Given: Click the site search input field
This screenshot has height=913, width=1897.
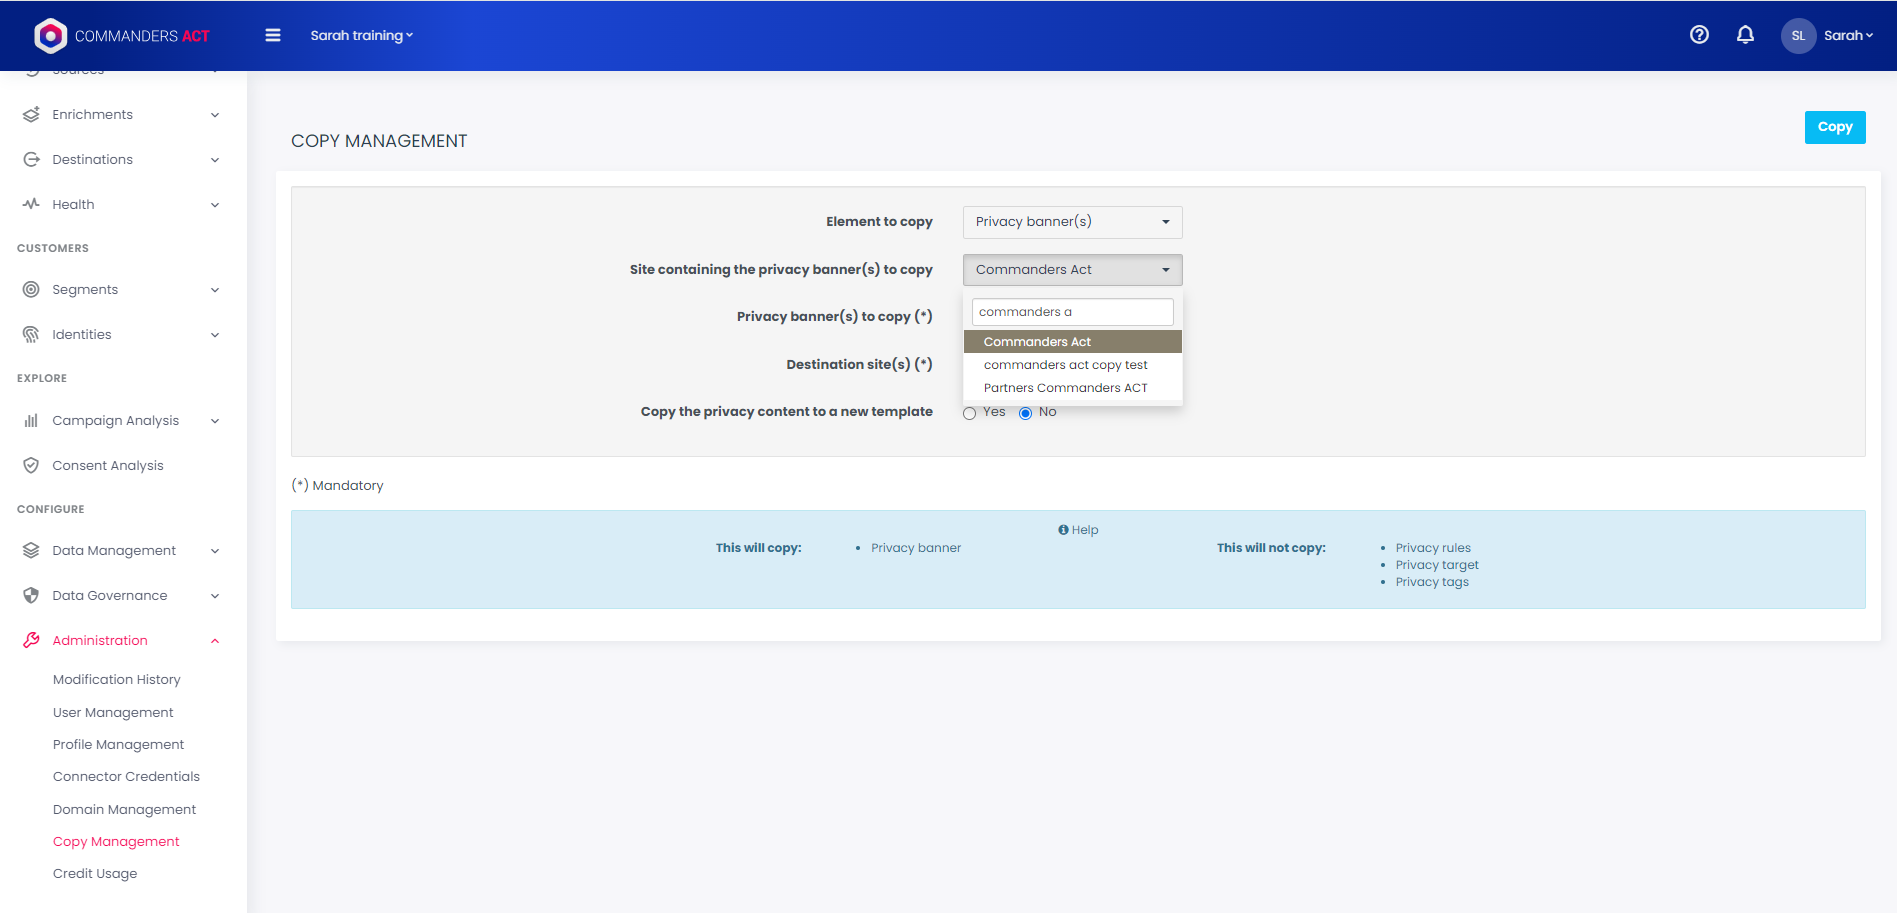Looking at the screenshot, I should (1072, 312).
